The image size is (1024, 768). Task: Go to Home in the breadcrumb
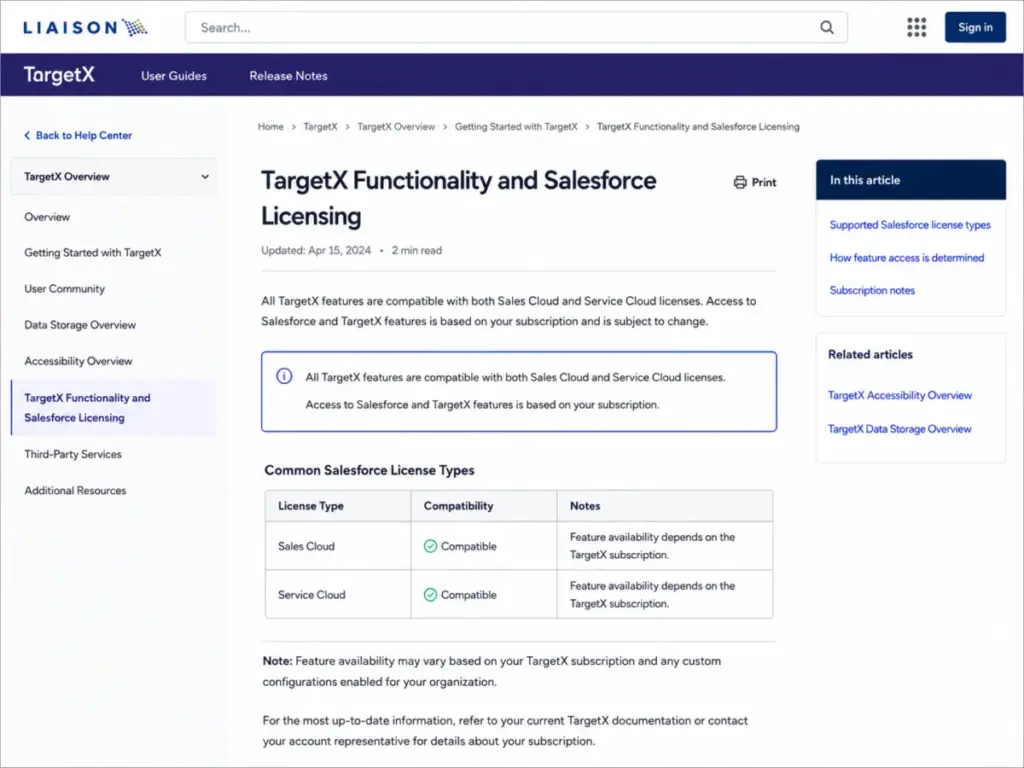(x=270, y=127)
